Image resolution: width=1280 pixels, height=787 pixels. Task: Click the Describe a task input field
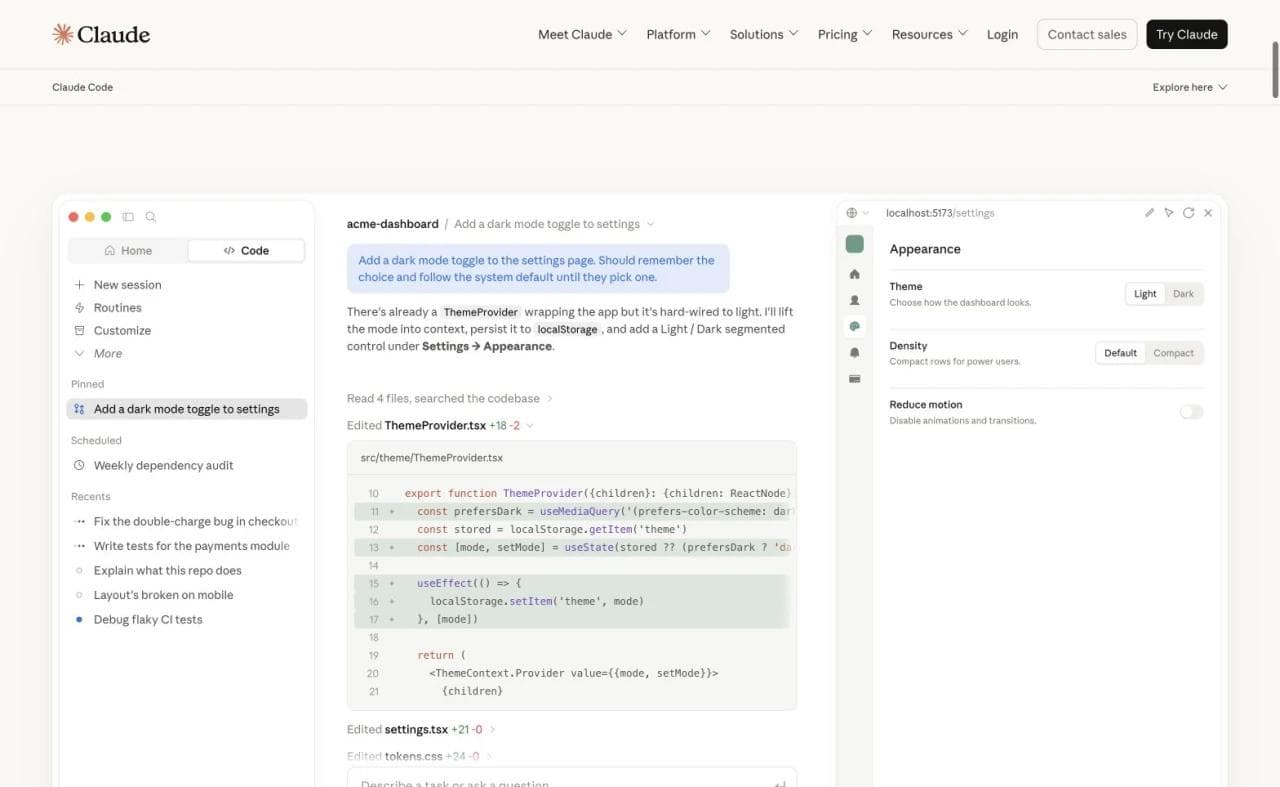572,778
